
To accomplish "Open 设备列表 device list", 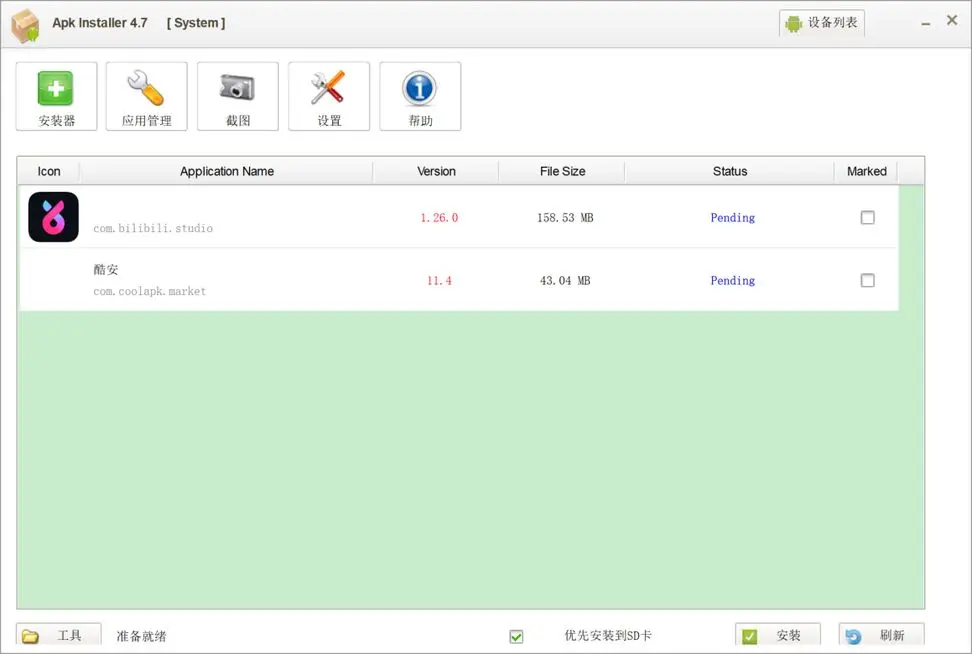I will tap(822, 23).
